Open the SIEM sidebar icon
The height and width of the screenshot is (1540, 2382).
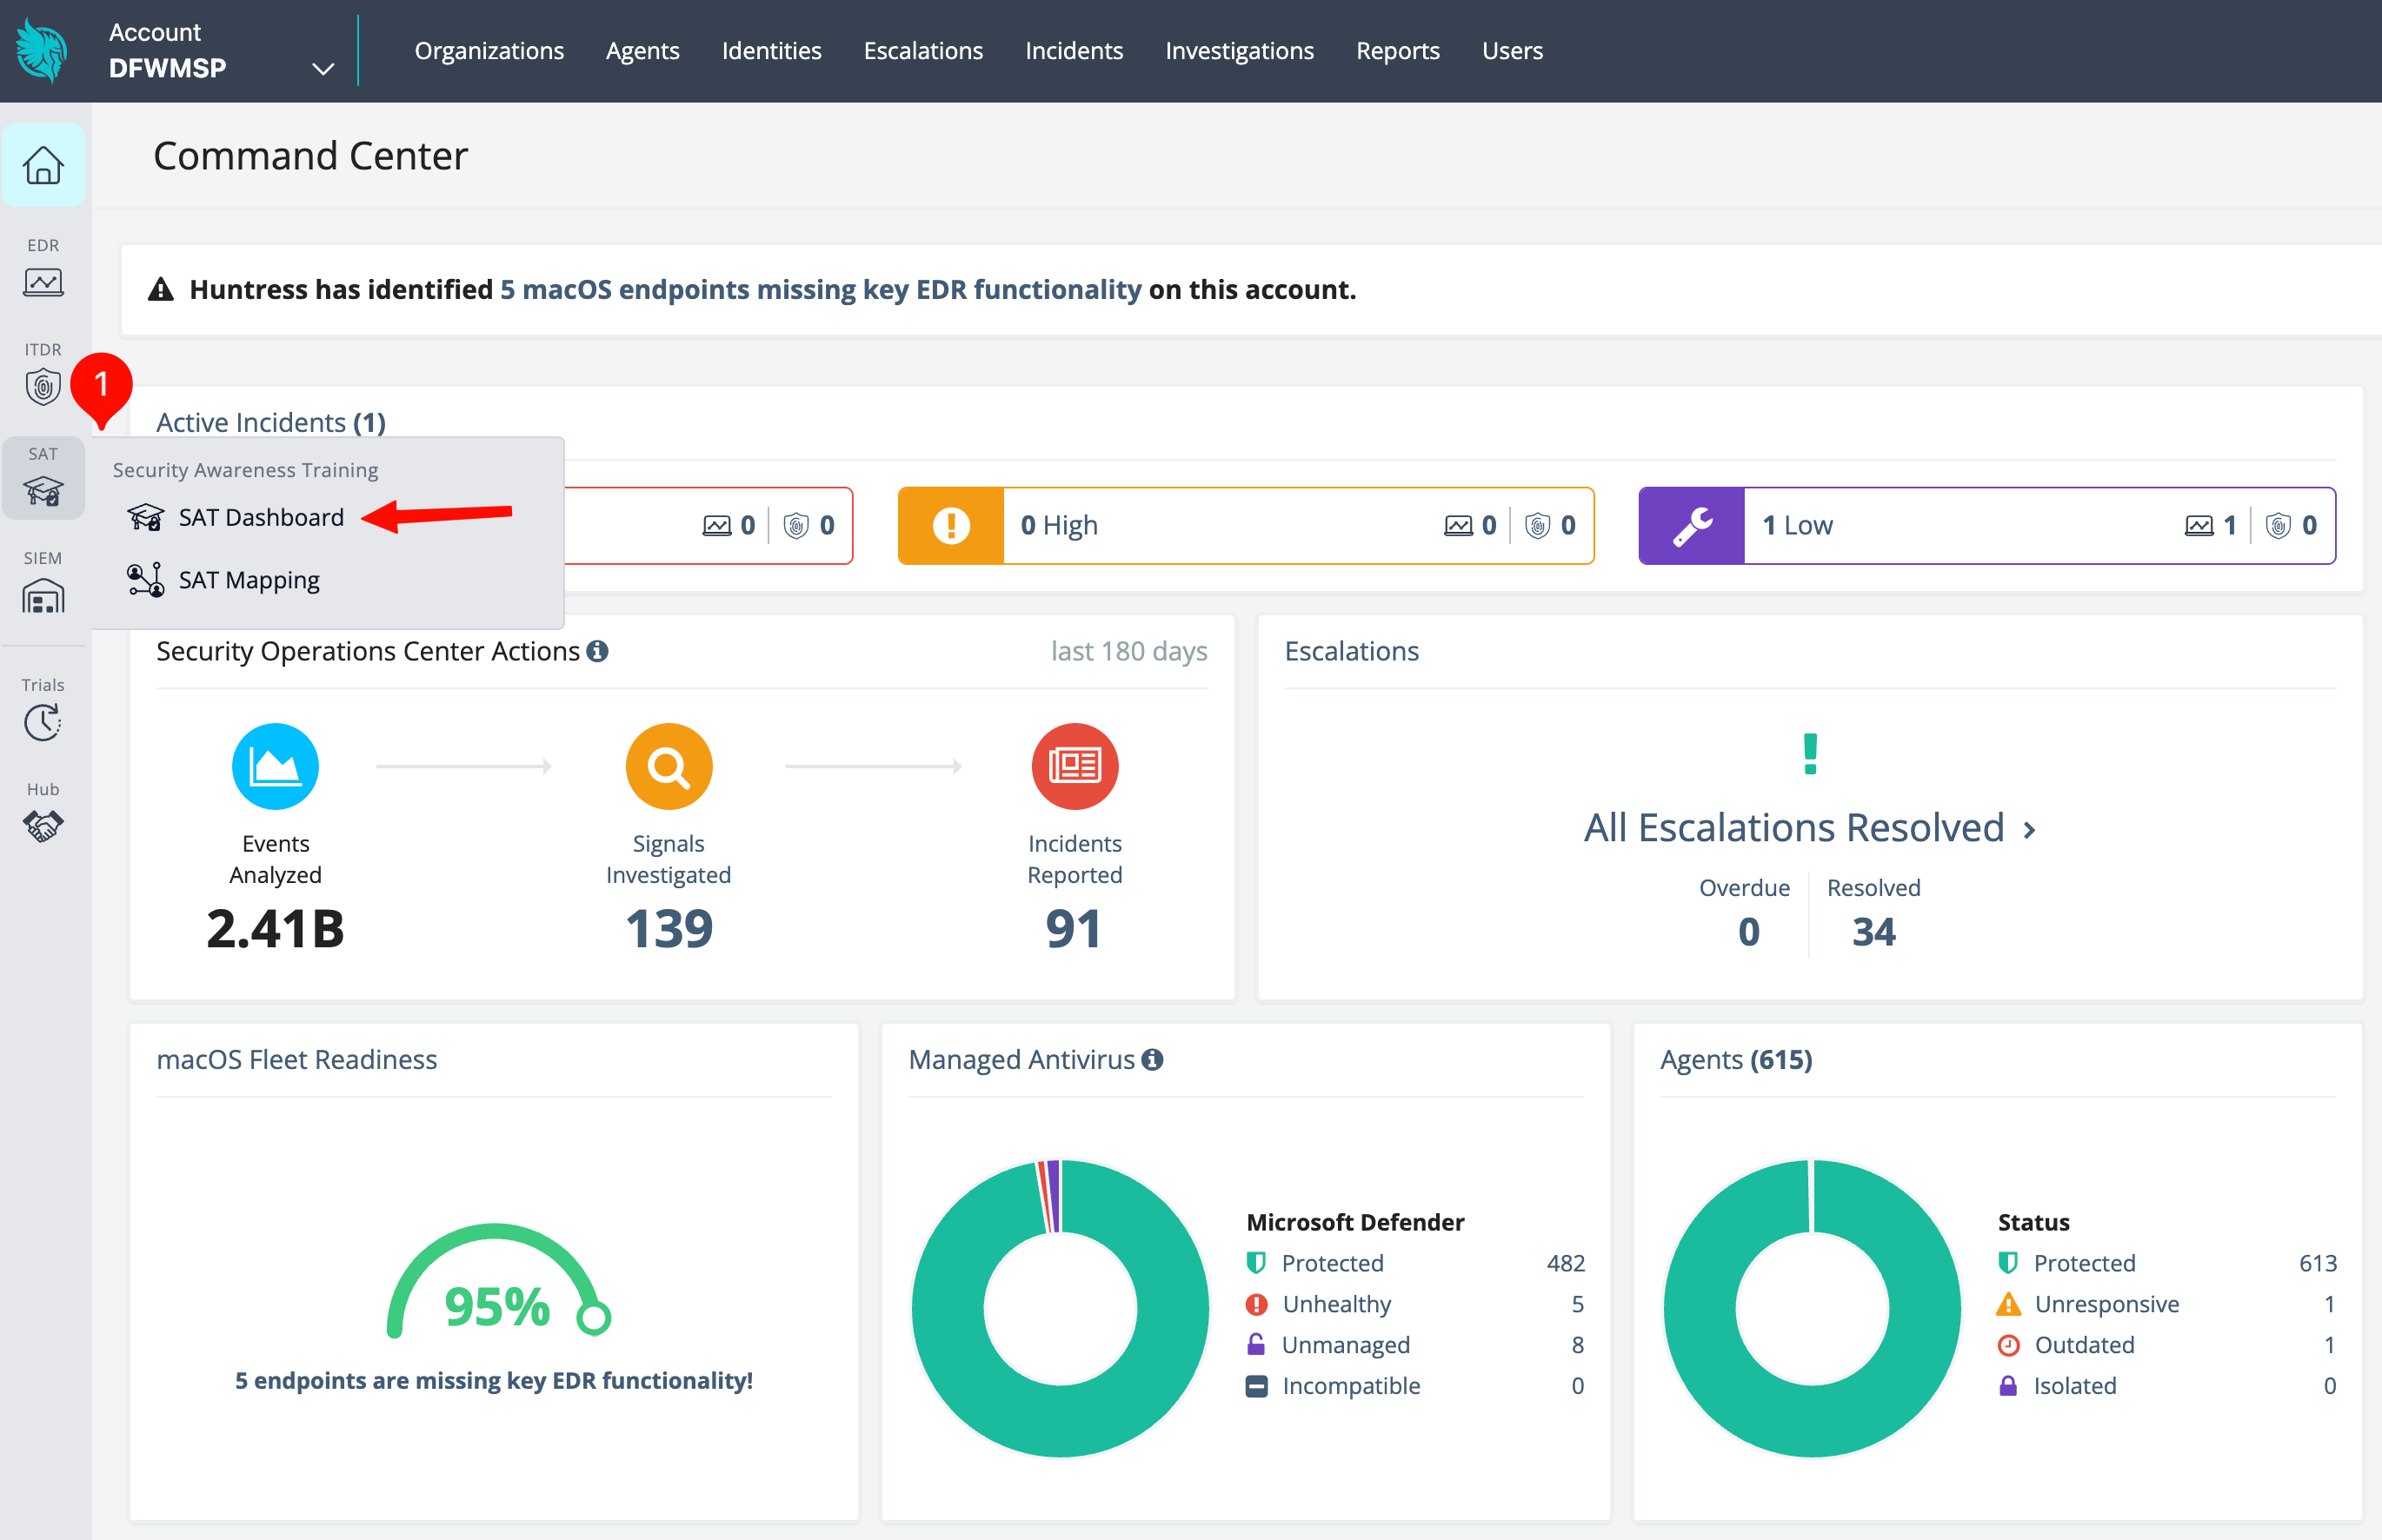43,597
